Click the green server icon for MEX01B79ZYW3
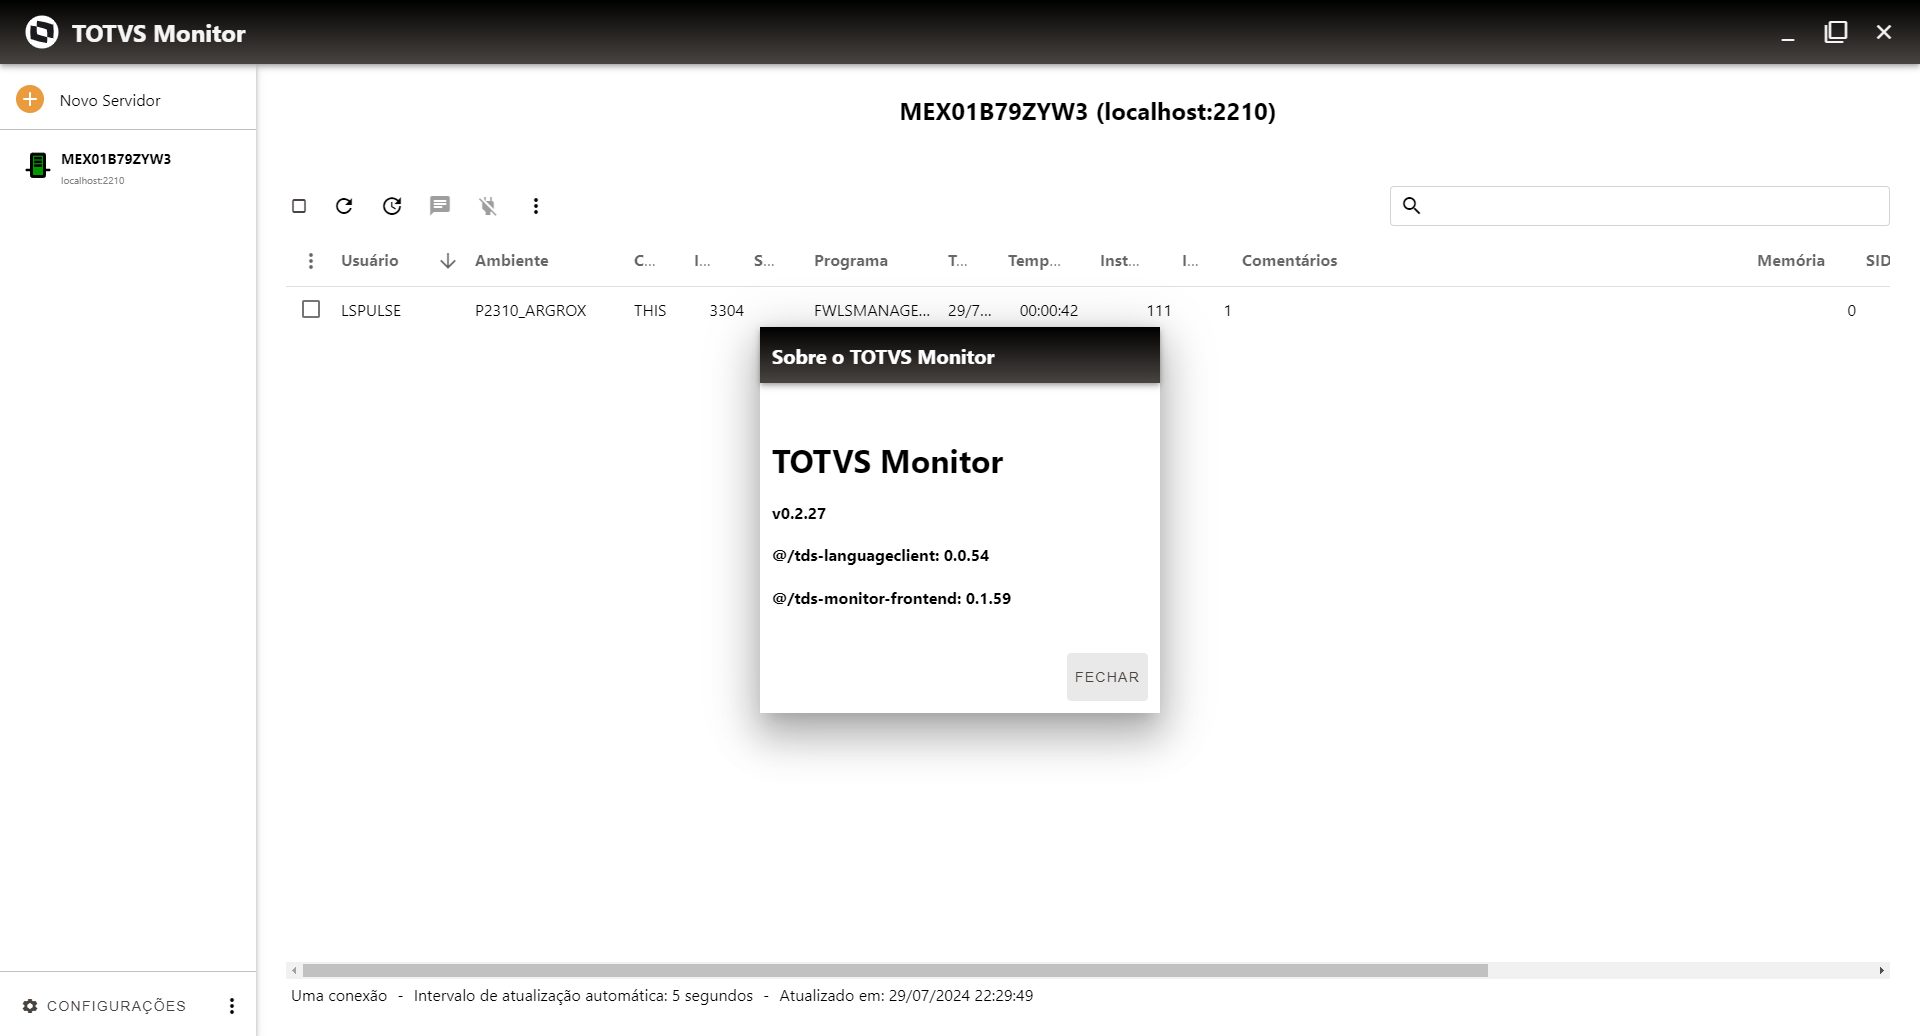This screenshot has width=1920, height=1036. pyautogui.click(x=38, y=166)
